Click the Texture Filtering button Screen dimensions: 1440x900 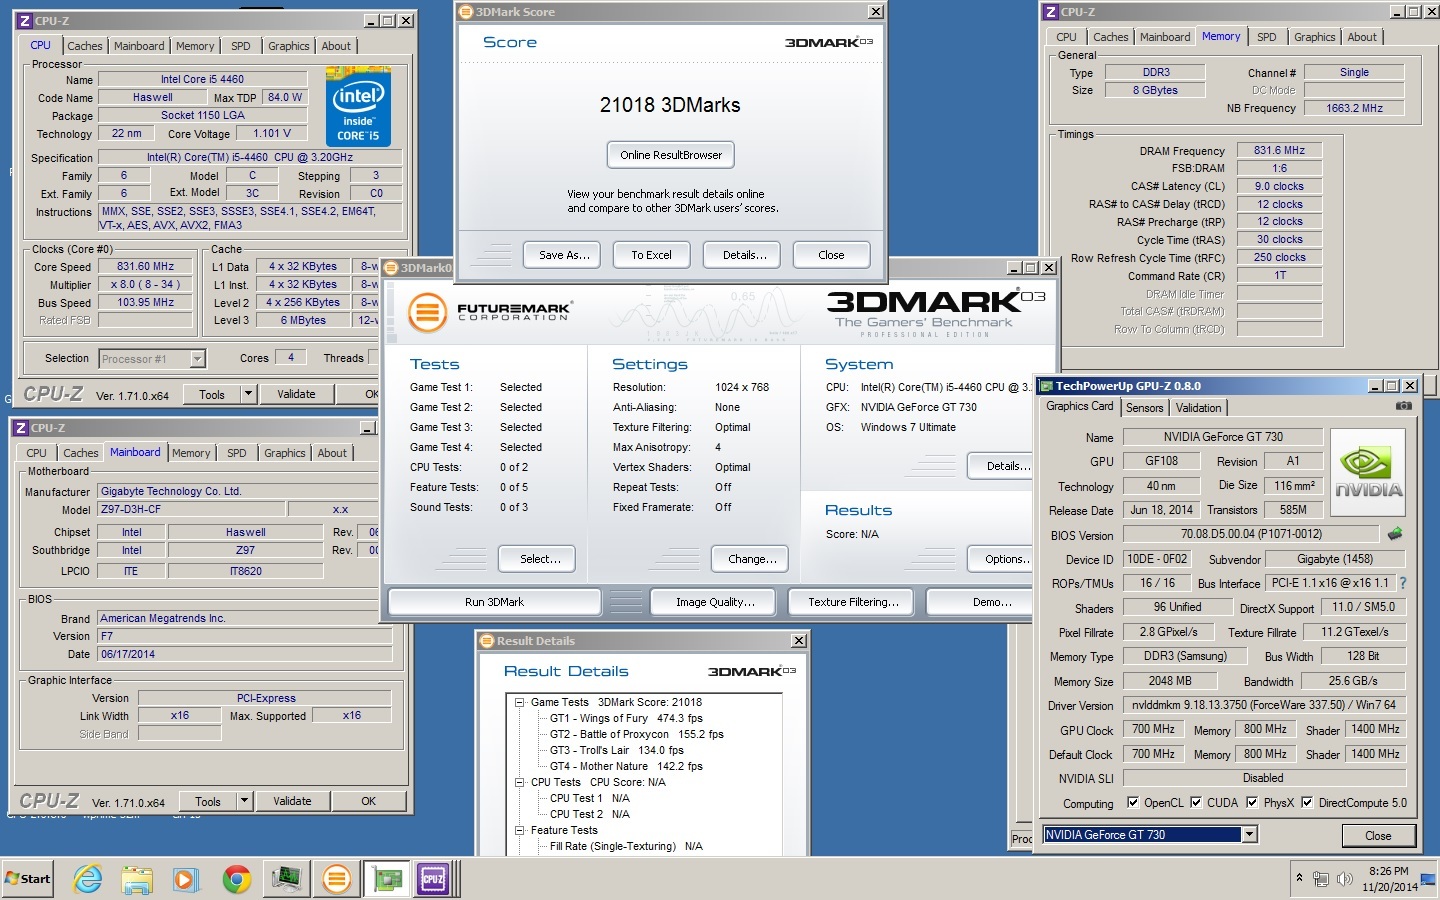pyautogui.click(x=853, y=602)
